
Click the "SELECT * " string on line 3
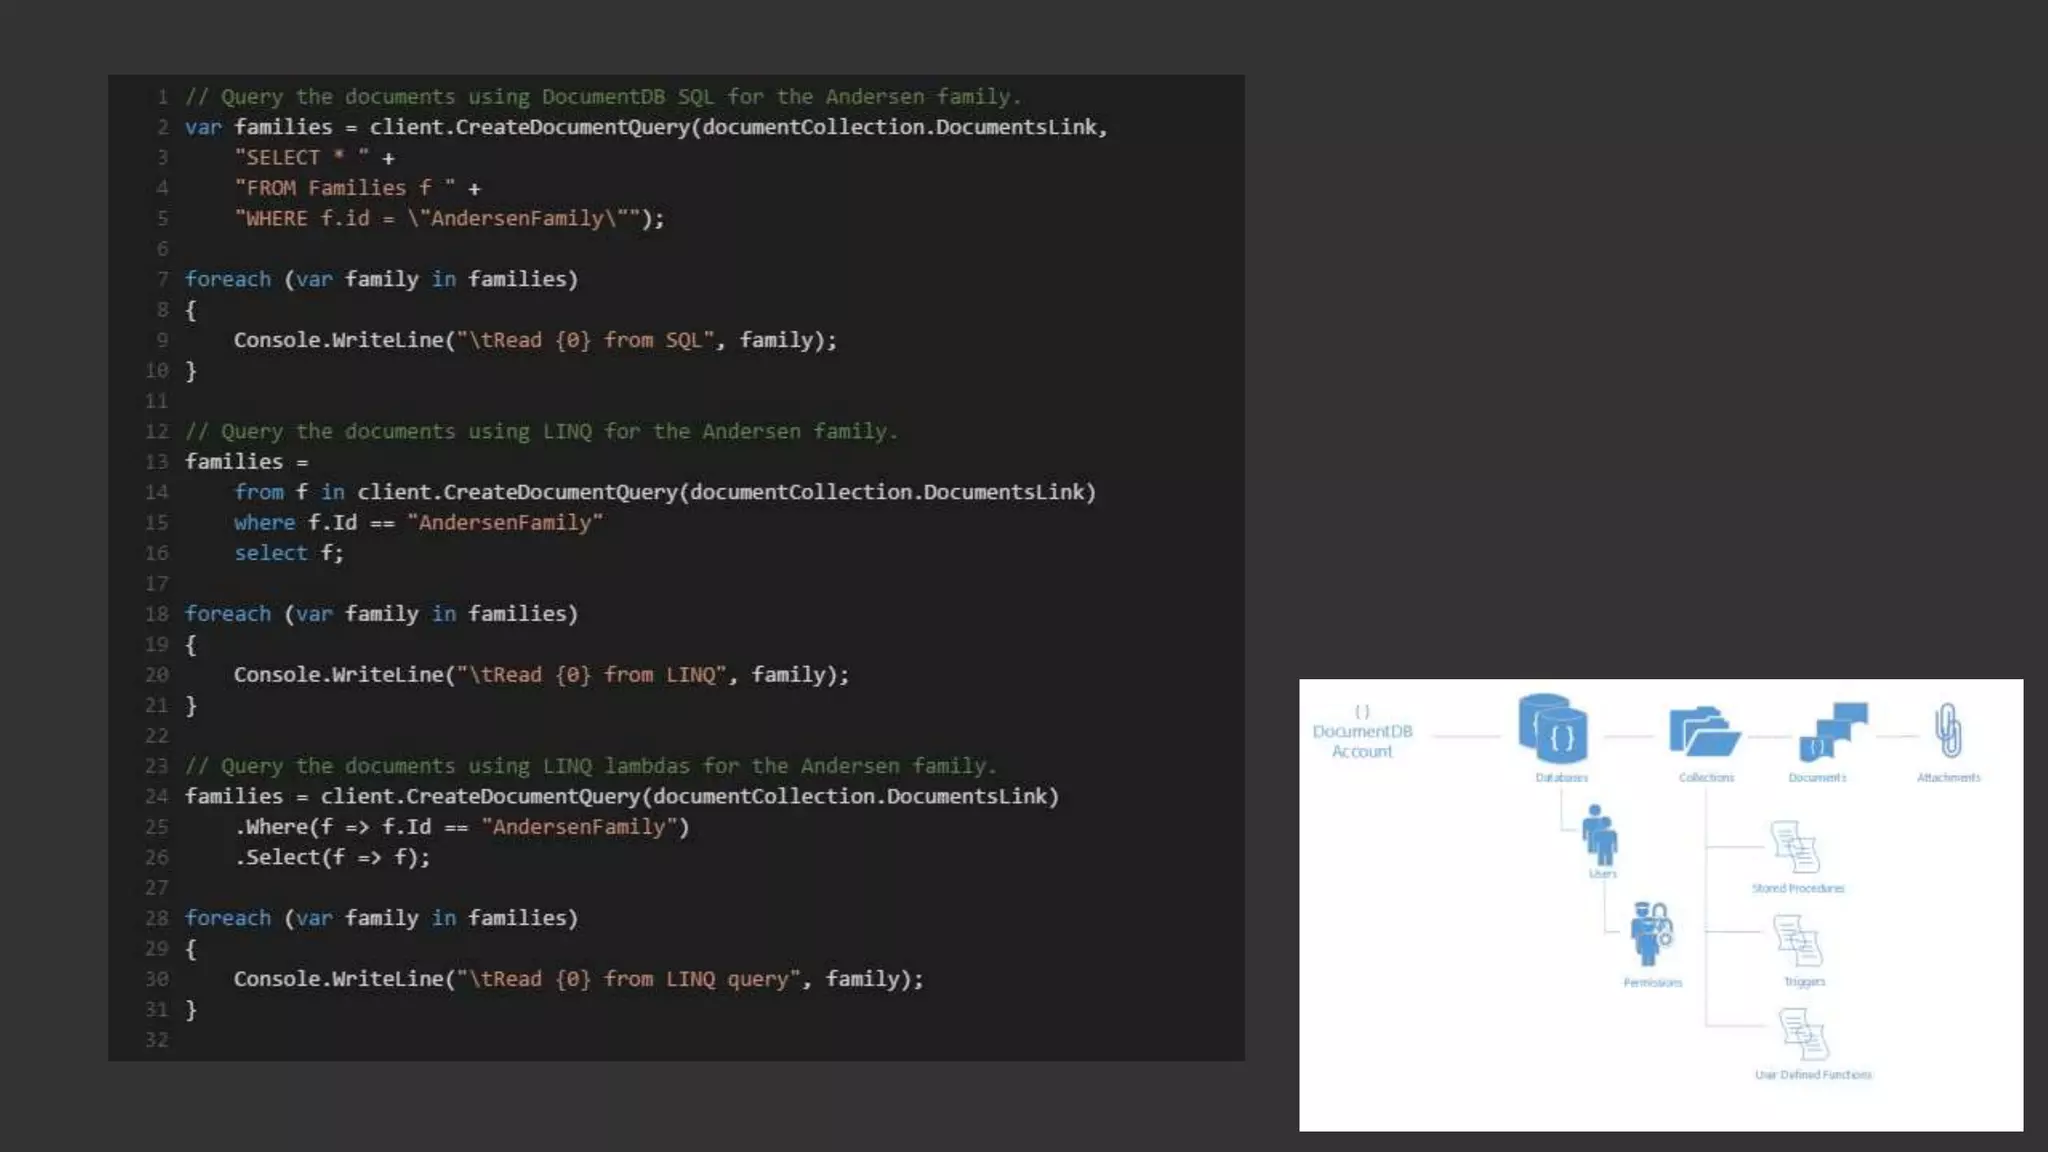click(301, 158)
